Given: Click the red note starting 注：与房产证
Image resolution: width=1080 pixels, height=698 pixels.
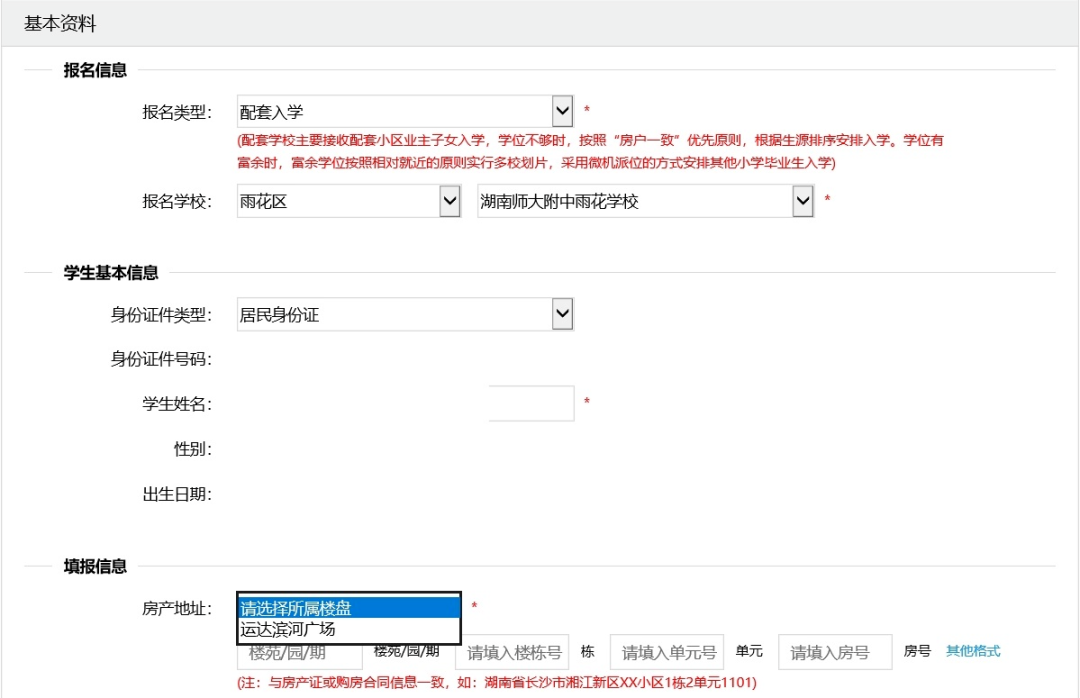Looking at the screenshot, I should coord(497,682).
